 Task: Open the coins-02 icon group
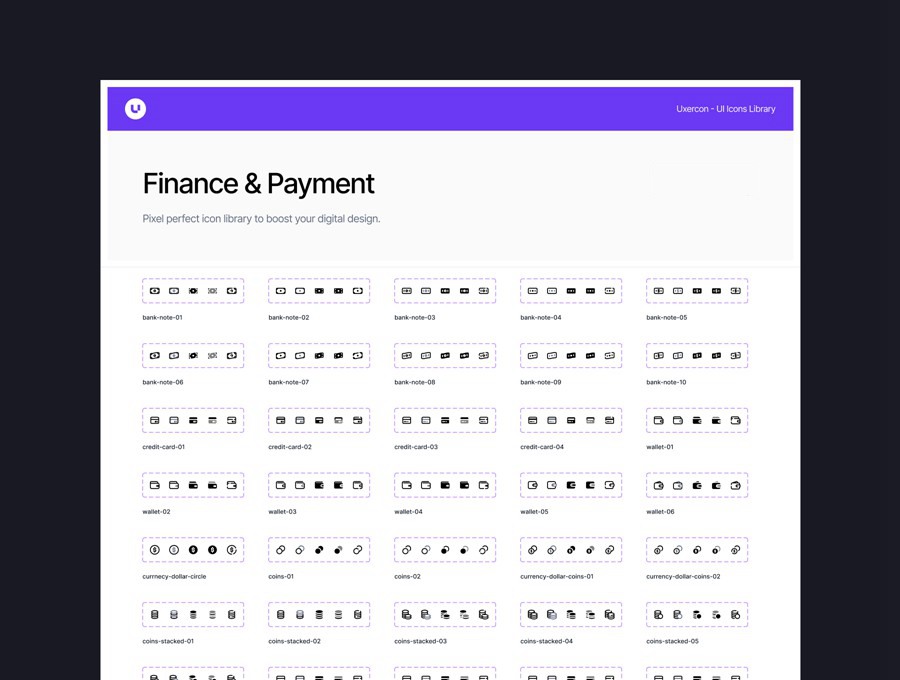point(444,549)
